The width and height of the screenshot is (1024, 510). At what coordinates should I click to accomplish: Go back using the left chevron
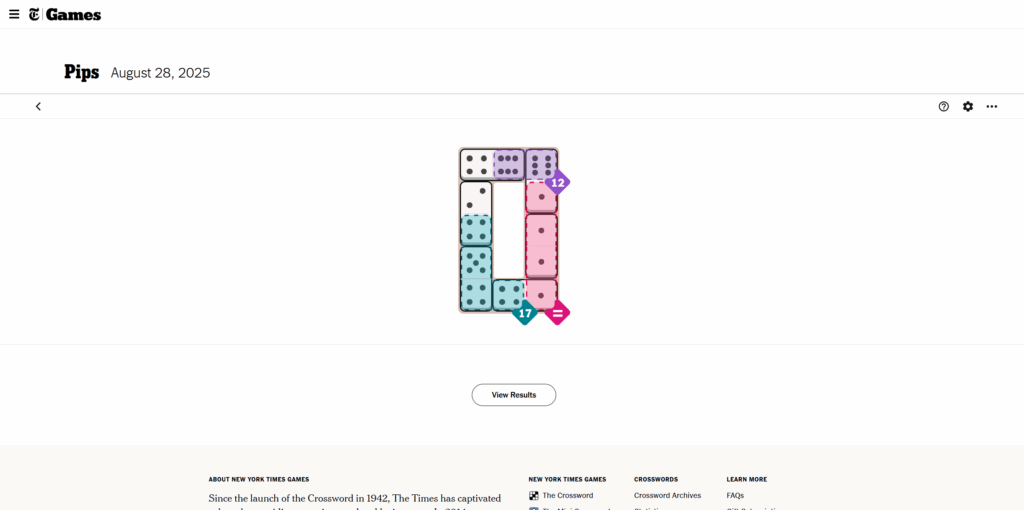[38, 106]
